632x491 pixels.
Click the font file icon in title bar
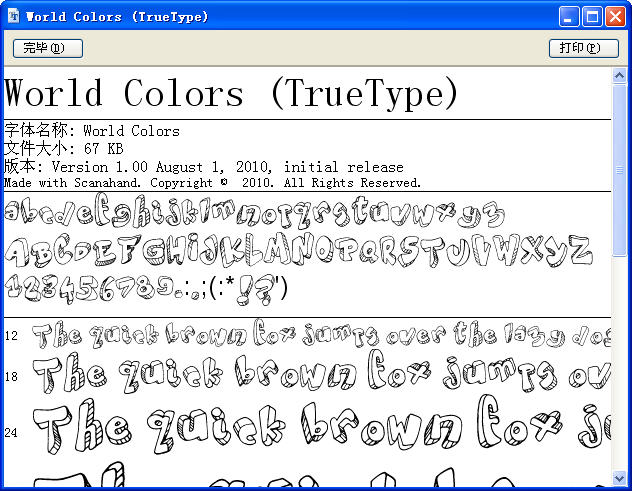(13, 16)
